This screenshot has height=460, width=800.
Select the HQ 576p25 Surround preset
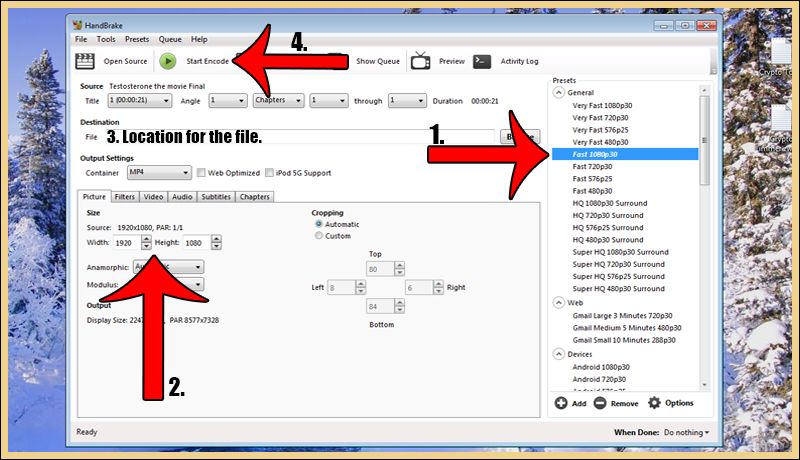coord(608,227)
